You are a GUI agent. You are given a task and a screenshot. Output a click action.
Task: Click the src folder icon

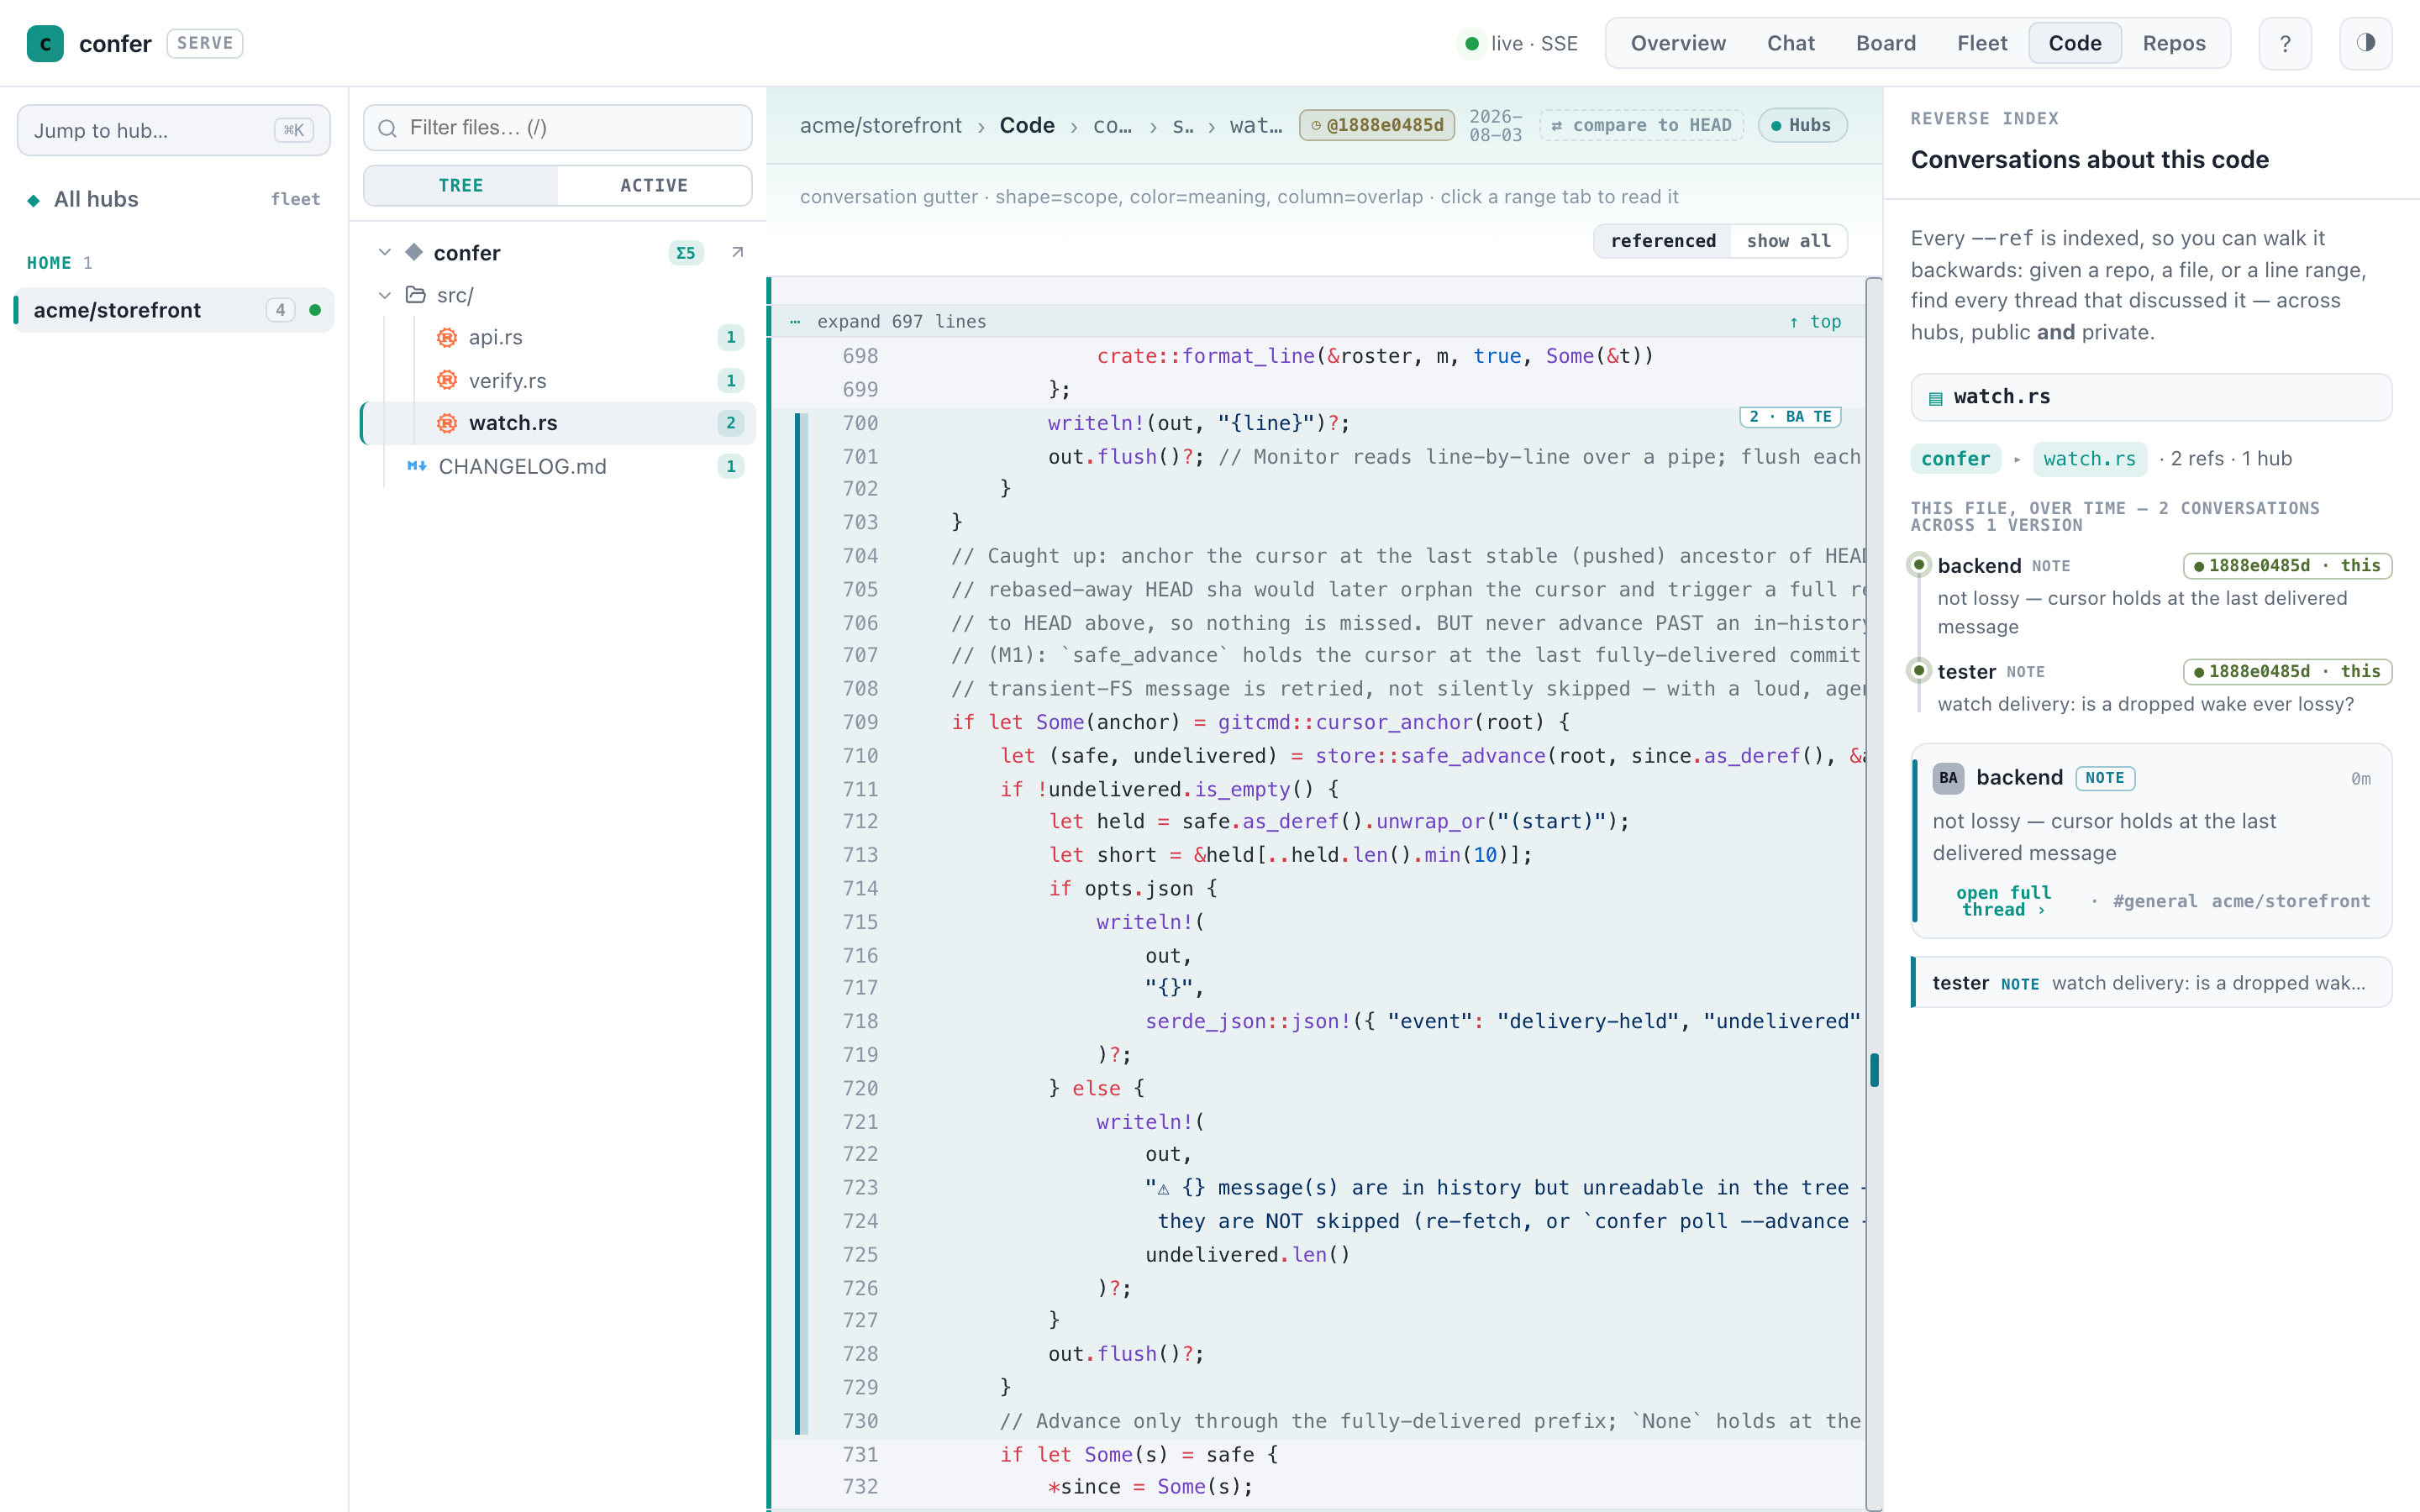click(415, 295)
